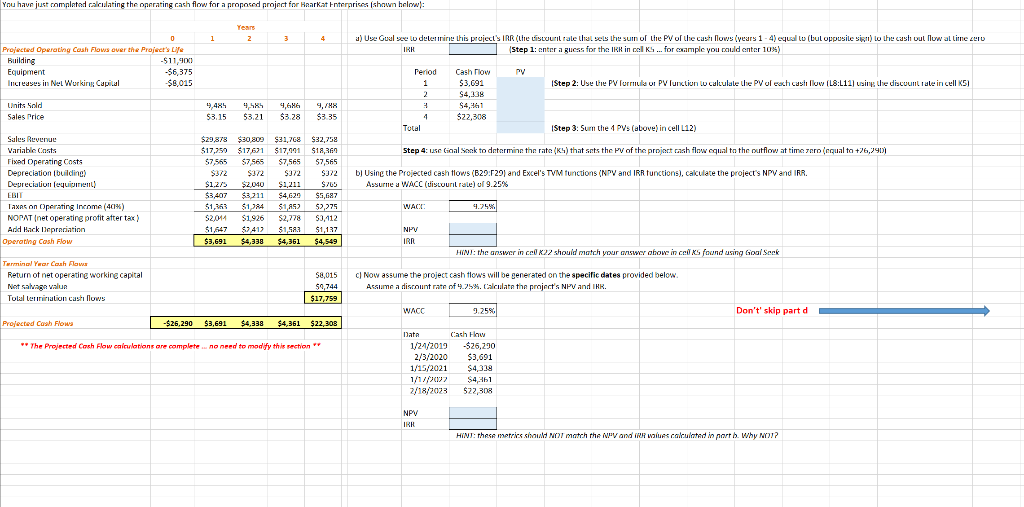Click the $17,759 total termination cash flows cell
Screen dimensions: 1024x507
(x=322, y=298)
